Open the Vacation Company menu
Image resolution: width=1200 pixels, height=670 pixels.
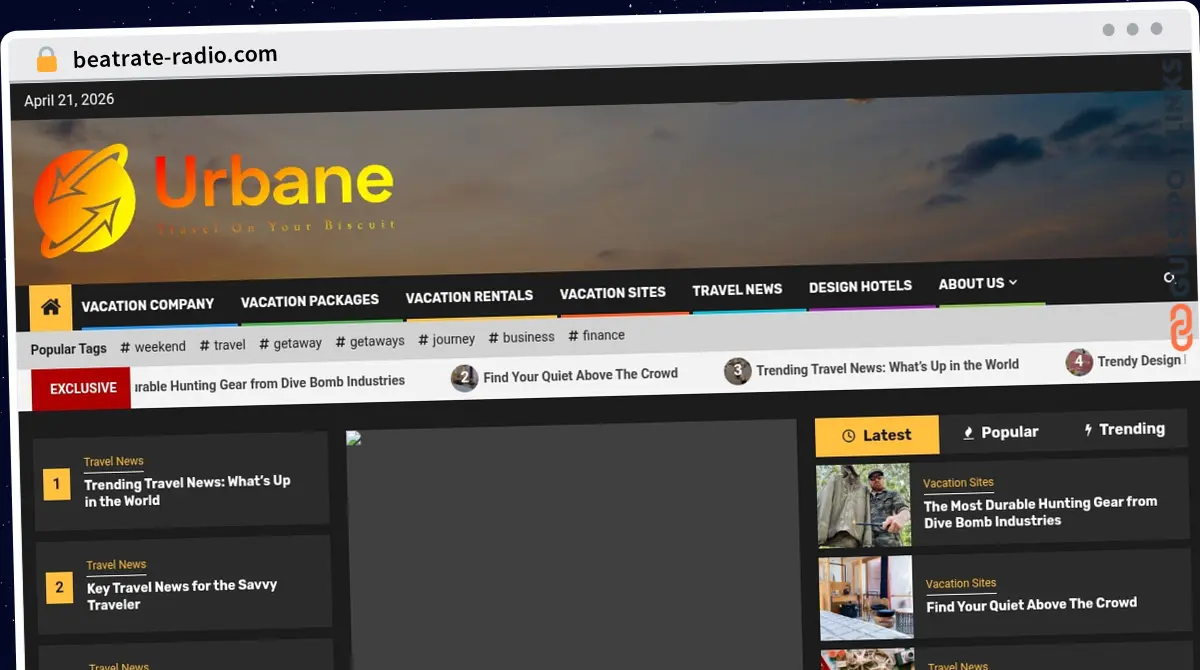[148, 305]
